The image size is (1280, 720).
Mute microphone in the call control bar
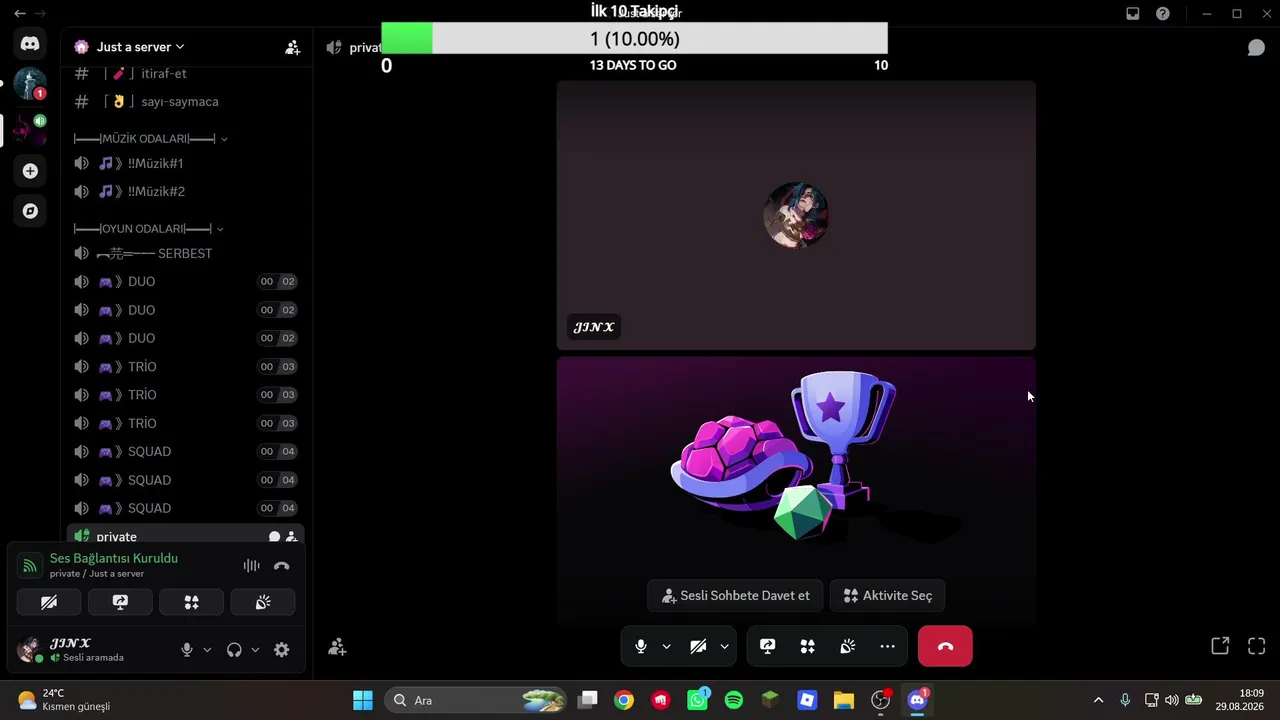[641, 647]
